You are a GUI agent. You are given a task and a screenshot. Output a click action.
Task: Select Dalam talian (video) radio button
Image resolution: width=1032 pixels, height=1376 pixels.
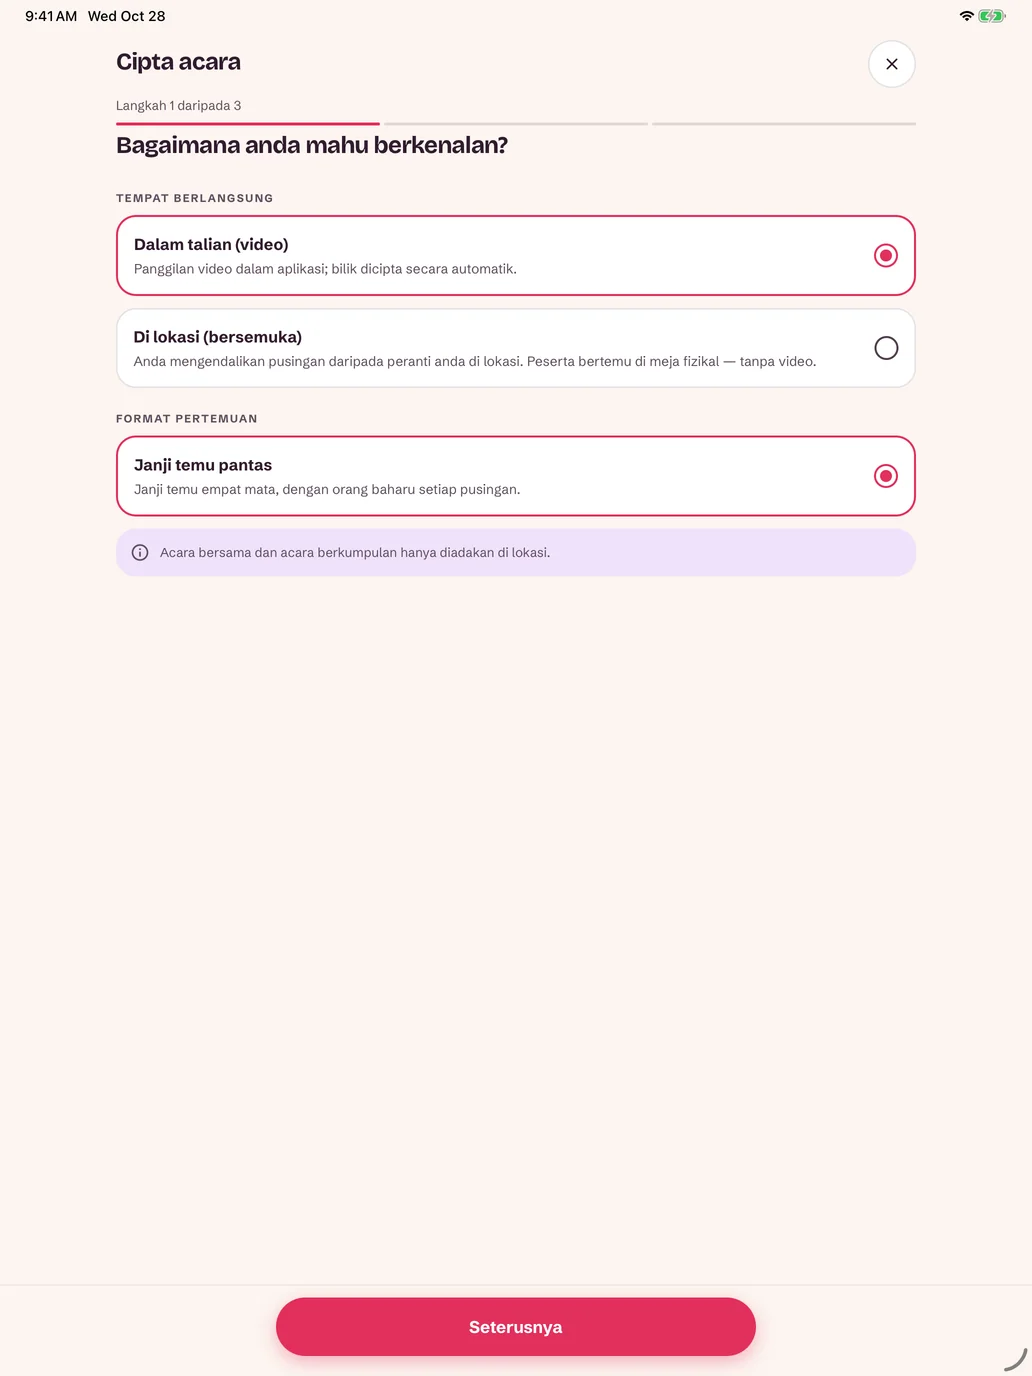(886, 255)
